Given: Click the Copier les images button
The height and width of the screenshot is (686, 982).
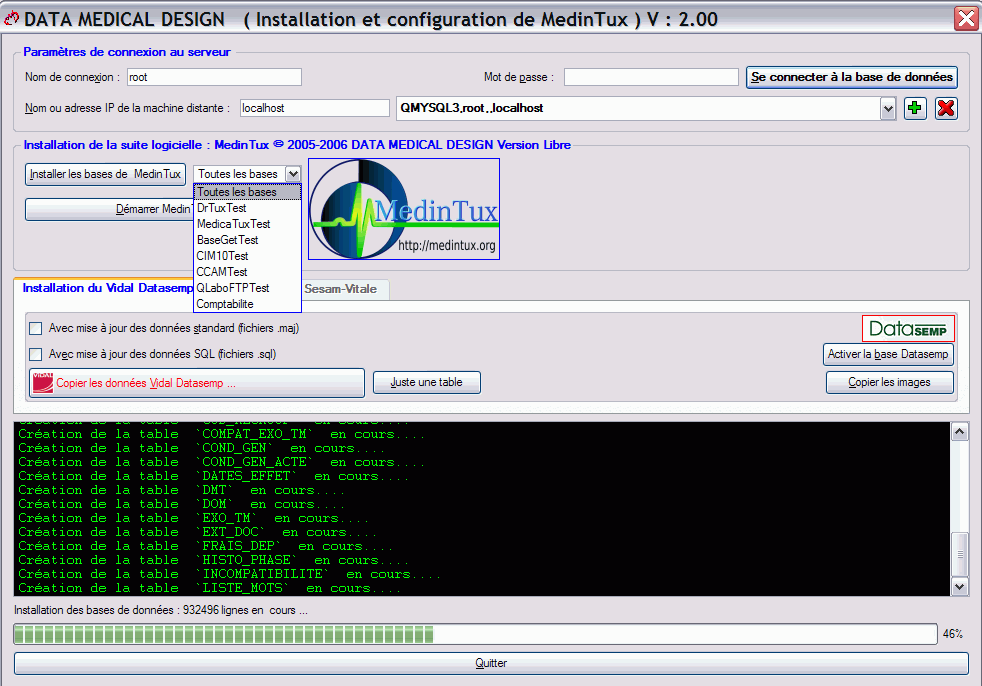Looking at the screenshot, I should click(x=889, y=382).
